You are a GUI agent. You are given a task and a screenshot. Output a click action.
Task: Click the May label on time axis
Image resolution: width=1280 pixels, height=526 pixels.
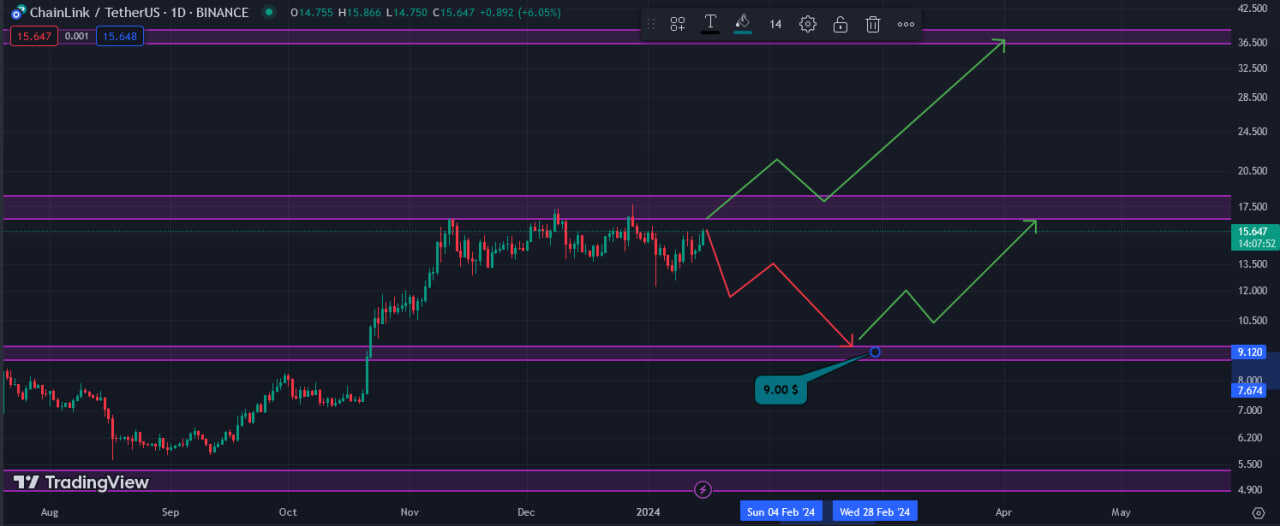click(1121, 512)
